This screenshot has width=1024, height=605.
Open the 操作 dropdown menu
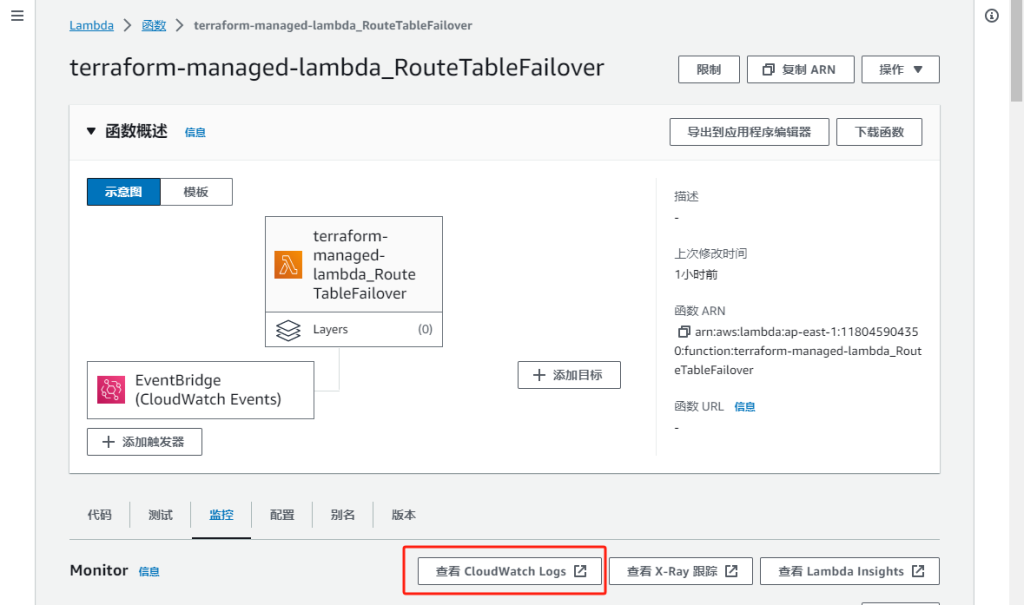(900, 69)
